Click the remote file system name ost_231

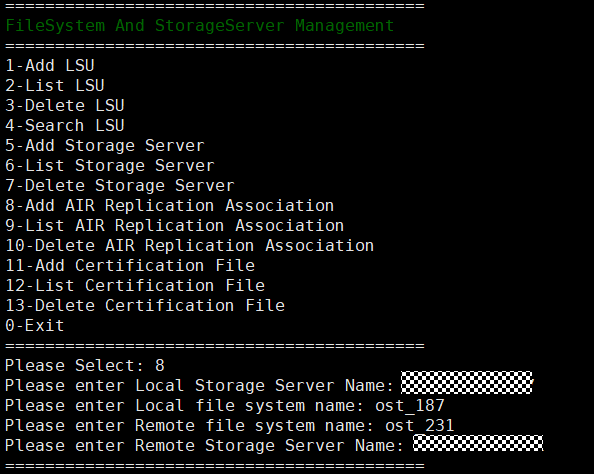(419, 426)
